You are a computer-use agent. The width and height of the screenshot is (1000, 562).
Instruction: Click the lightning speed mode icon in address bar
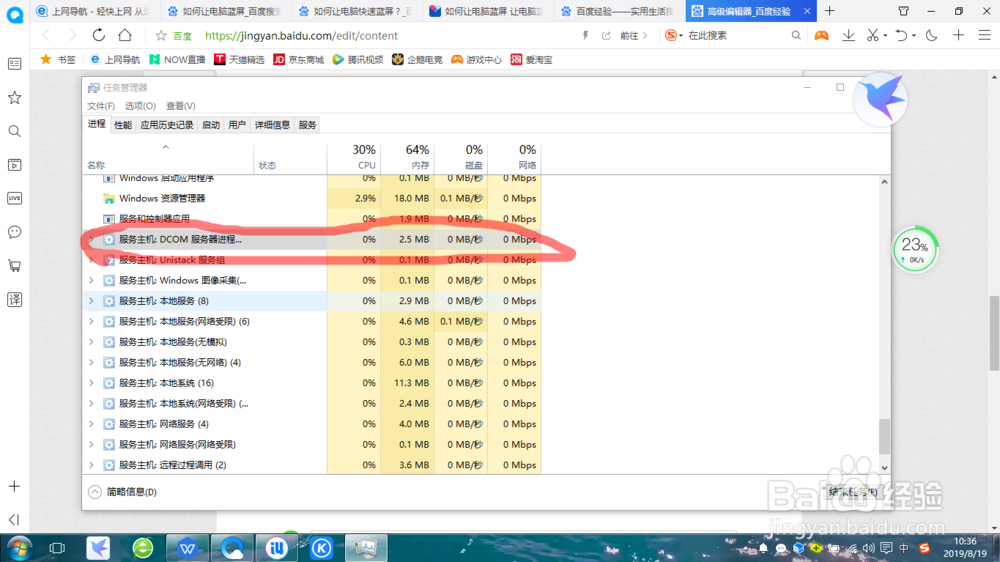tap(585, 36)
